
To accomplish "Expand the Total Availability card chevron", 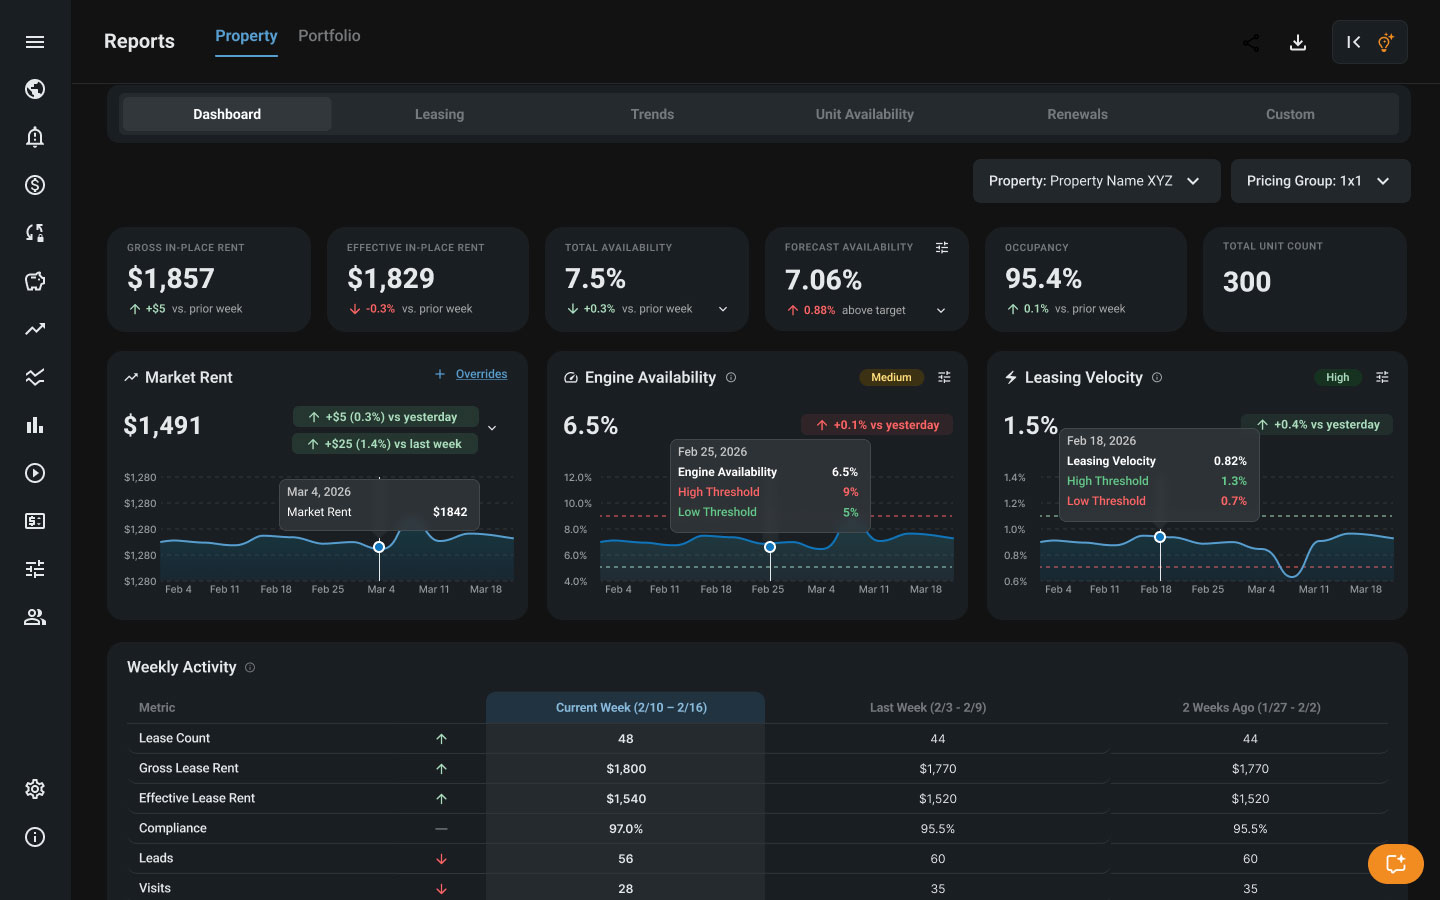I will coord(723,309).
